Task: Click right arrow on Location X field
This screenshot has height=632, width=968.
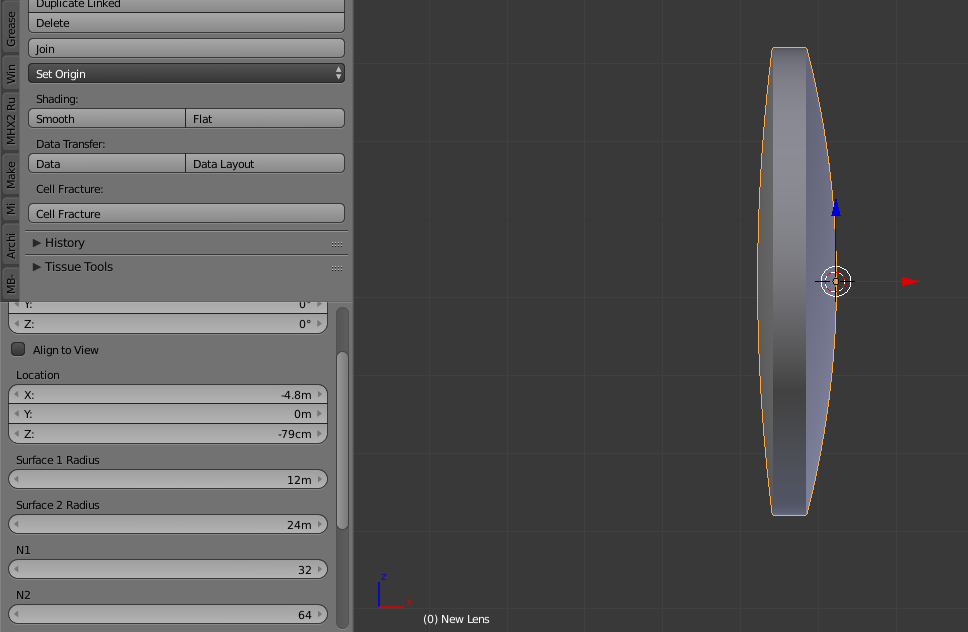Action: [320, 395]
